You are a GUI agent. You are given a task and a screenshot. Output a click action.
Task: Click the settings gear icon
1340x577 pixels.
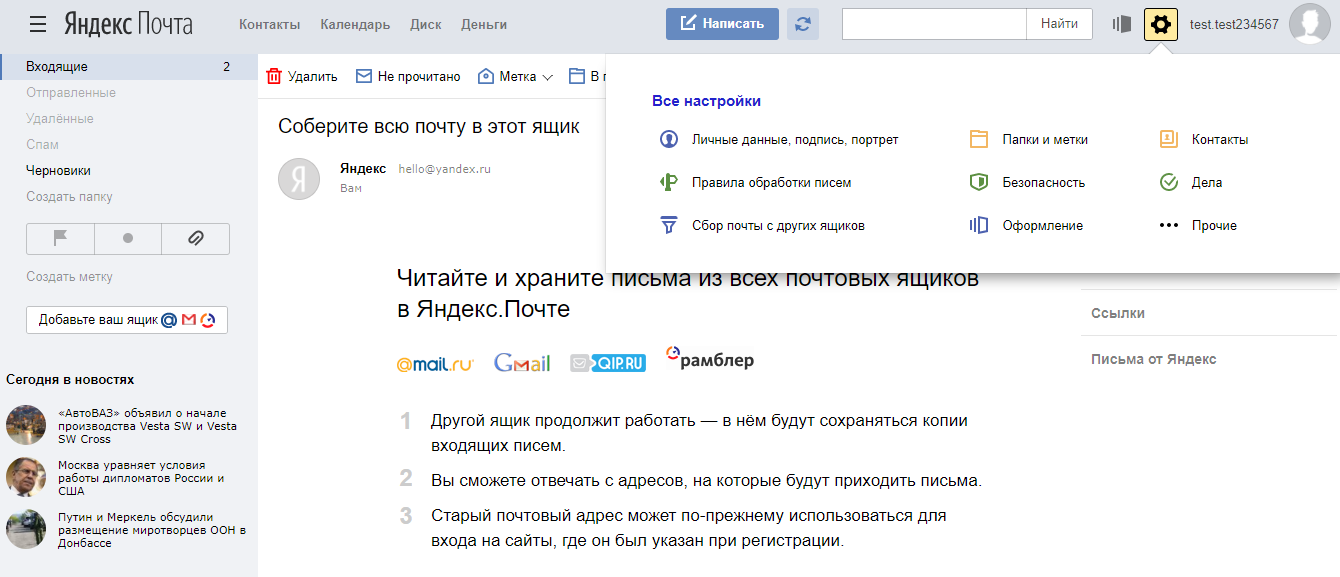coord(1160,24)
